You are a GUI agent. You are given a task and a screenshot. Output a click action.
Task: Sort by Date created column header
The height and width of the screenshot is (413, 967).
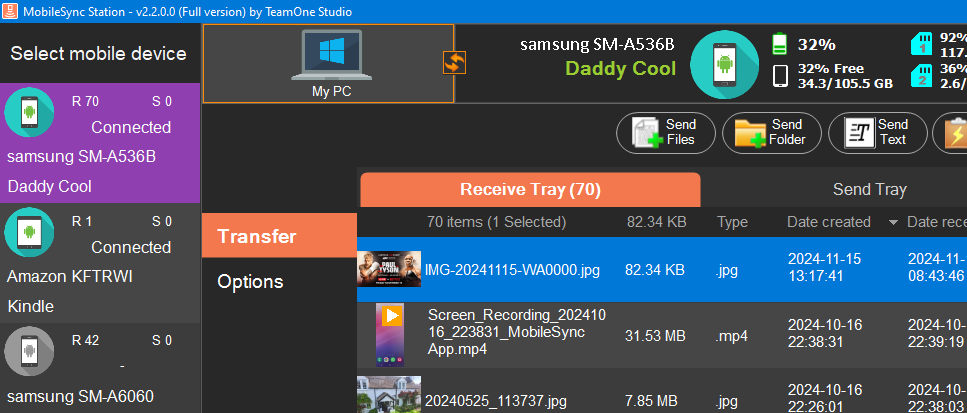point(829,222)
